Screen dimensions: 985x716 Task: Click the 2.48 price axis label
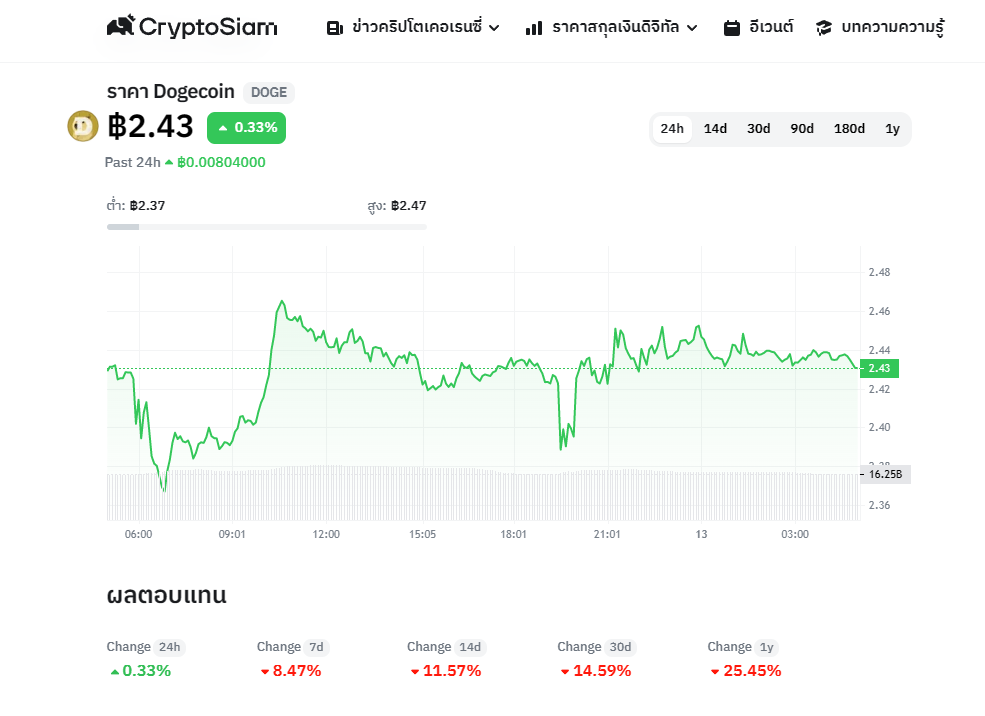[x=879, y=273]
